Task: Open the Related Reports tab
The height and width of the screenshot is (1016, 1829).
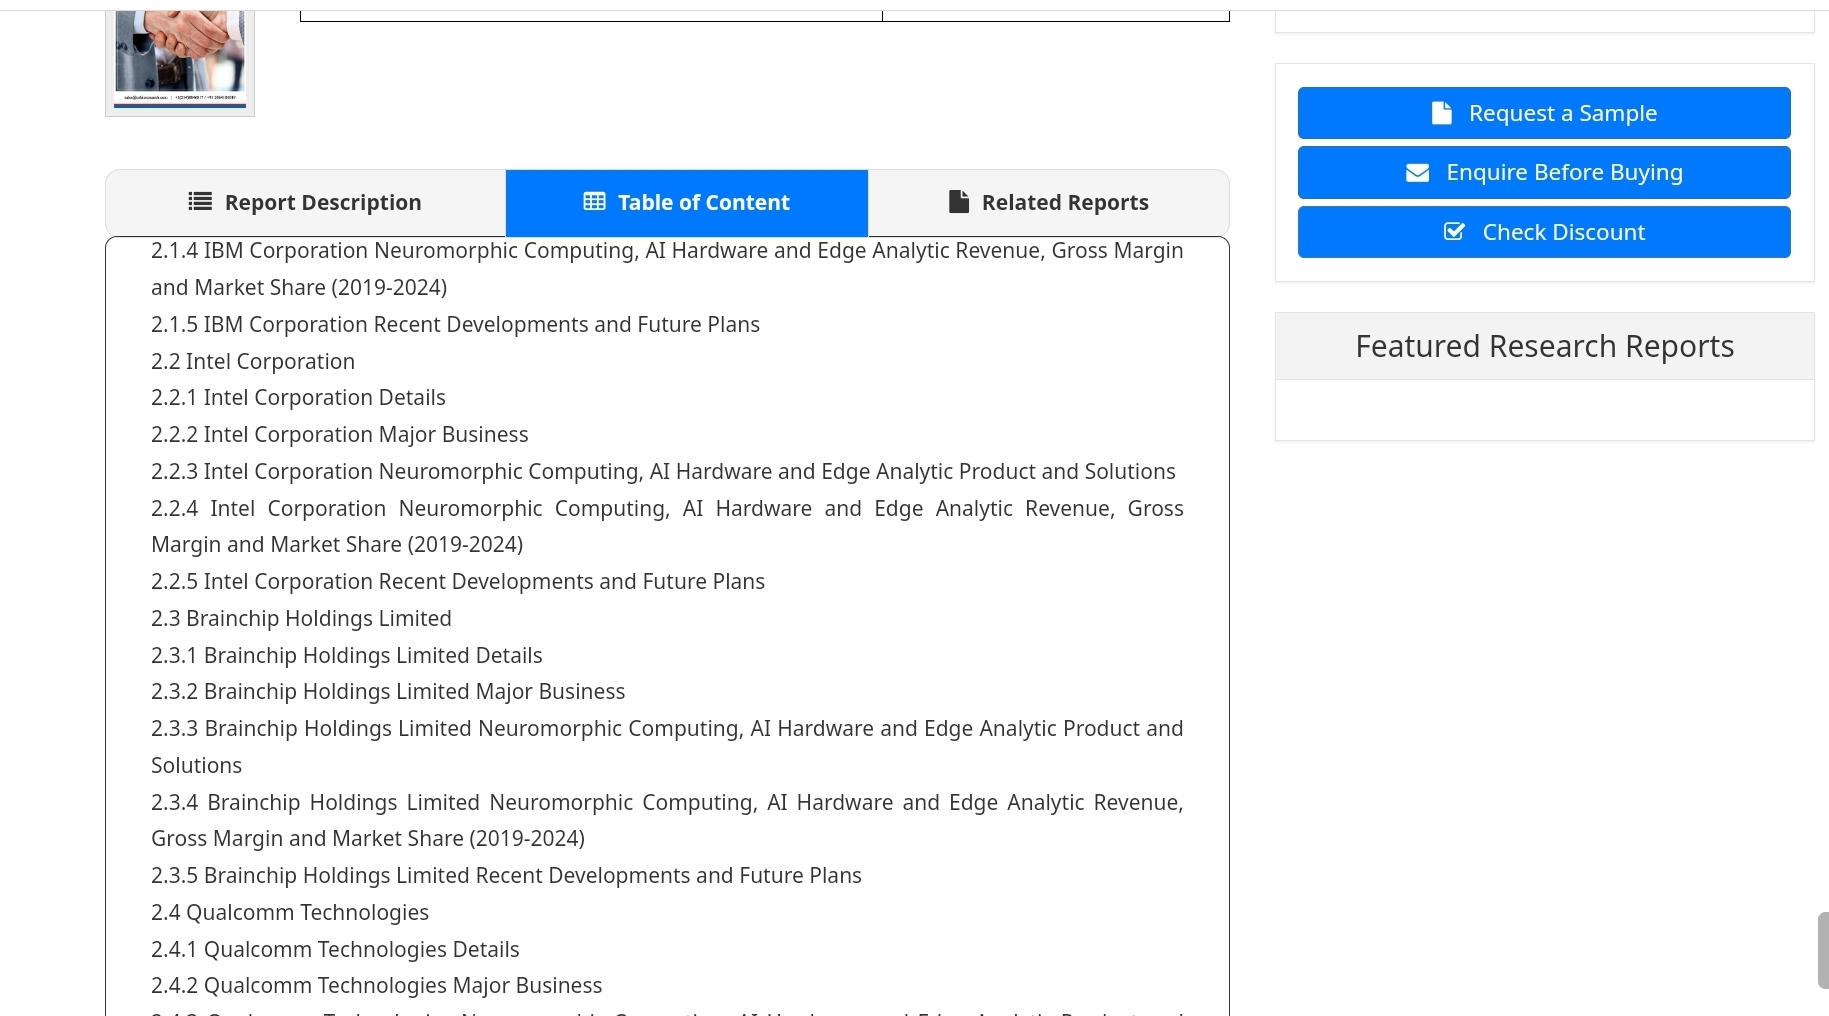Action: [x=1049, y=203]
